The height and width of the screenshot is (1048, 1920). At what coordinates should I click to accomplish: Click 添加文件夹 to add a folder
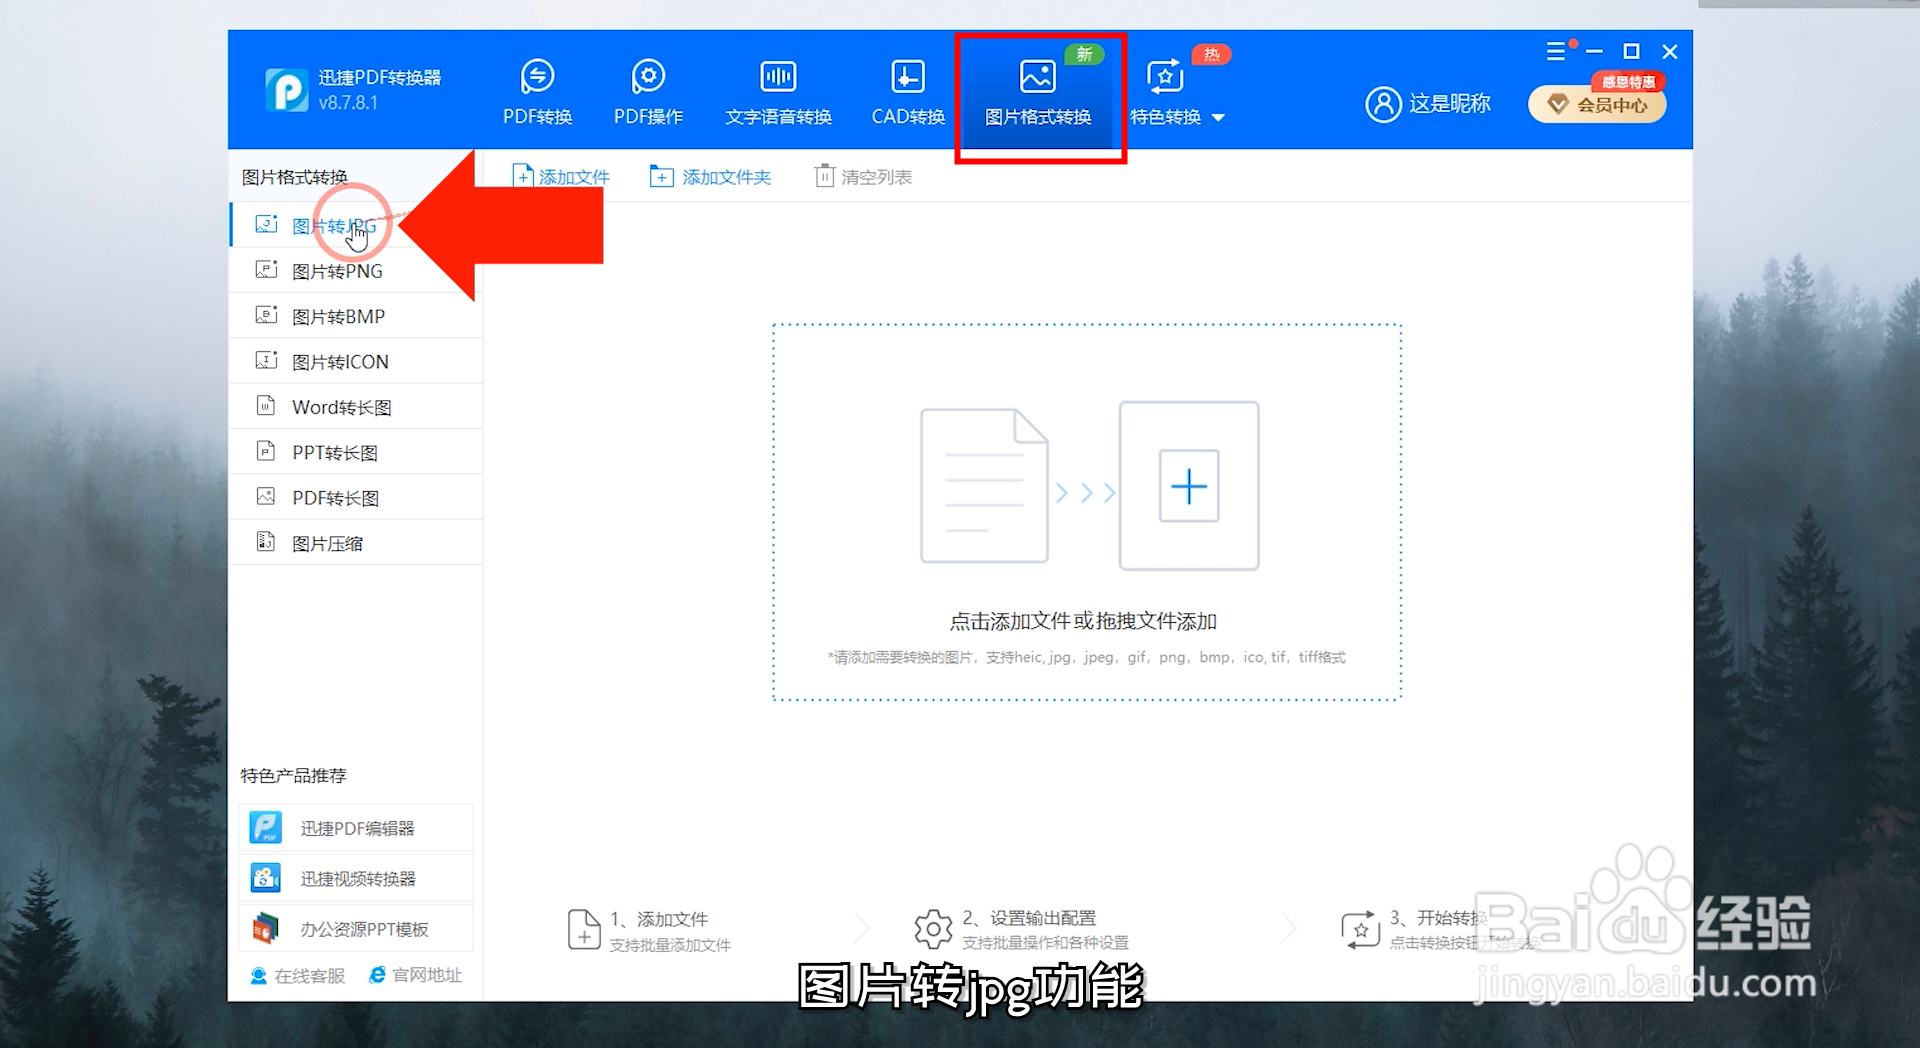pyautogui.click(x=711, y=176)
